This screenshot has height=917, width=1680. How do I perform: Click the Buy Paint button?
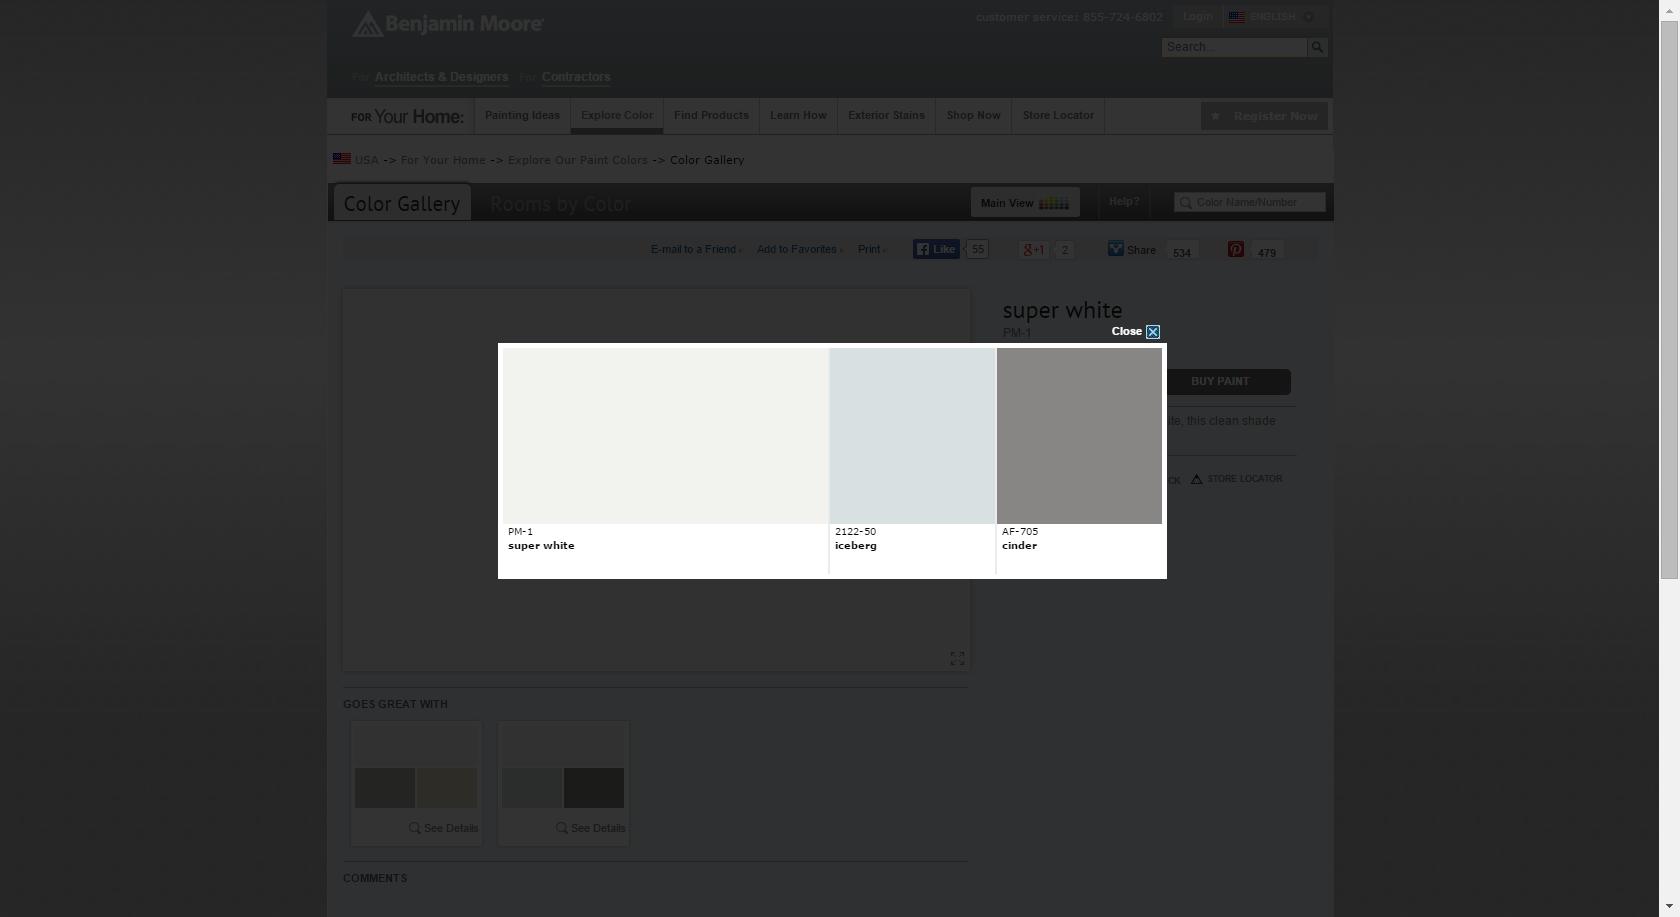point(1220,382)
